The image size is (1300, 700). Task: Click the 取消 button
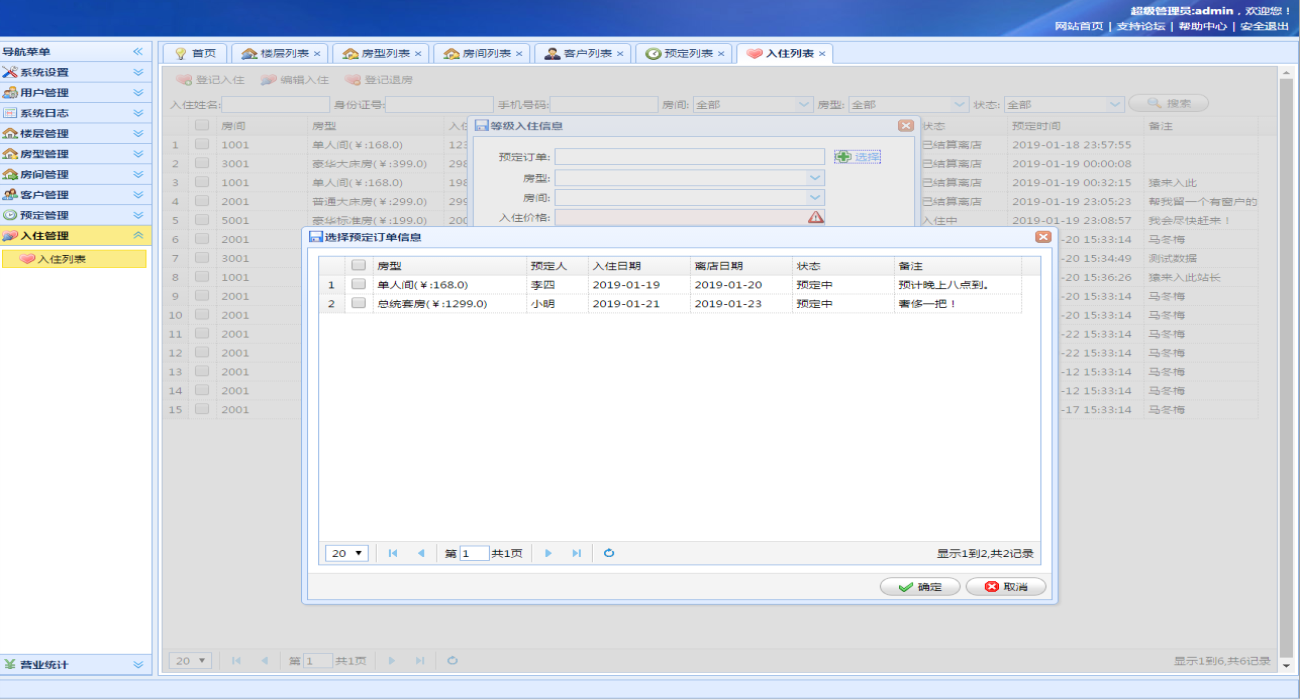coord(1005,587)
